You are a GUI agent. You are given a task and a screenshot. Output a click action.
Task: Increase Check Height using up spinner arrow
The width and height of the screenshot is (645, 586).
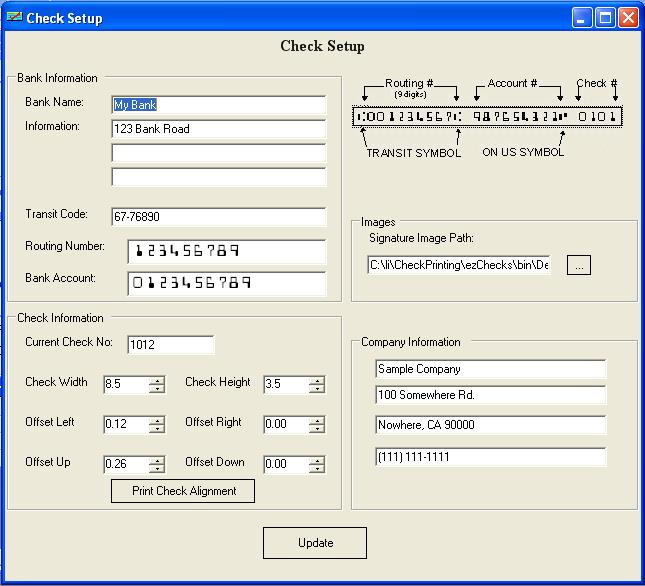[317, 380]
